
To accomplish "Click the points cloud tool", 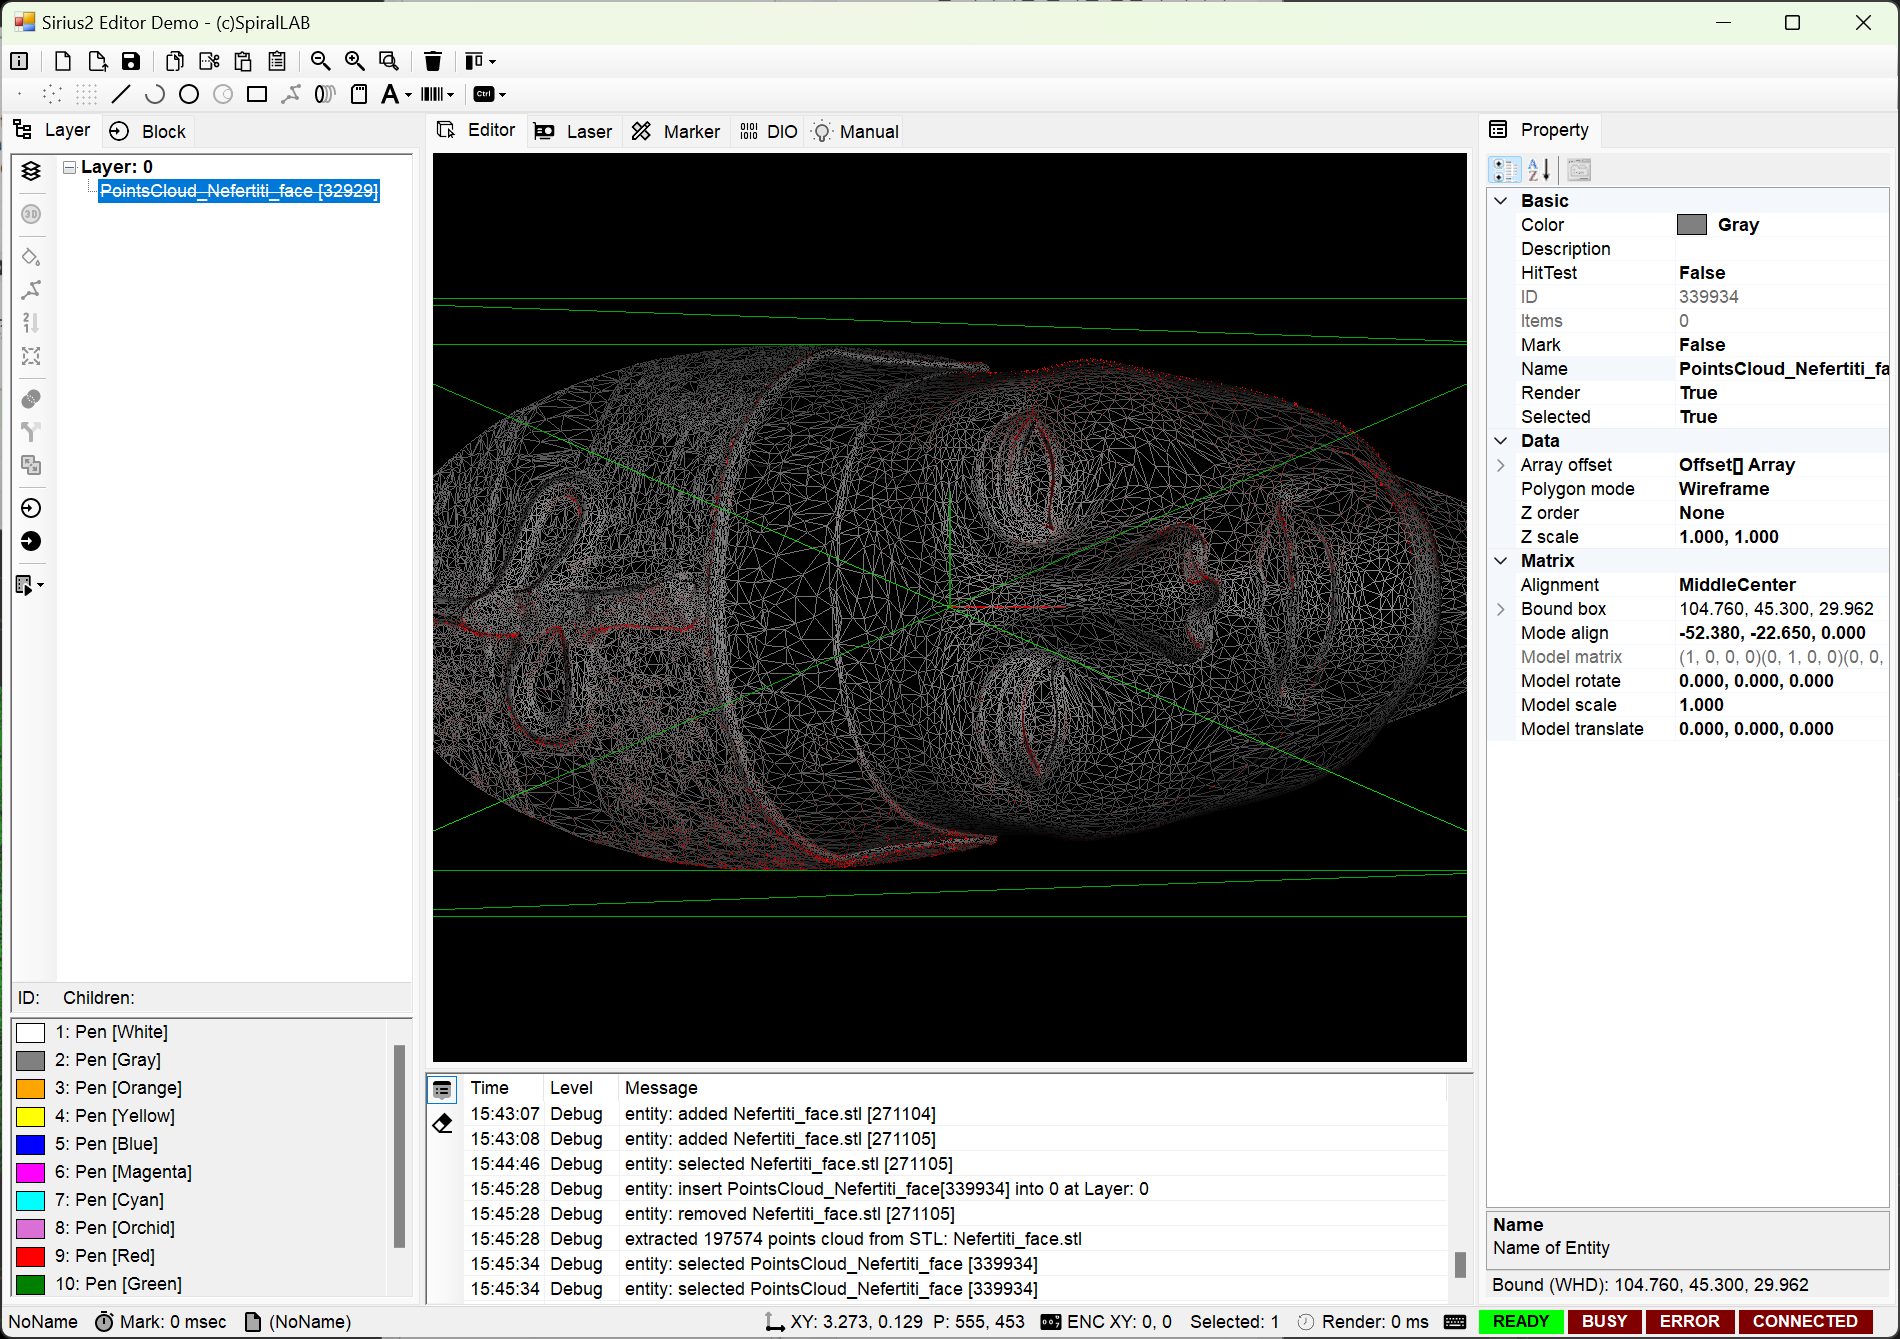I will [x=53, y=94].
